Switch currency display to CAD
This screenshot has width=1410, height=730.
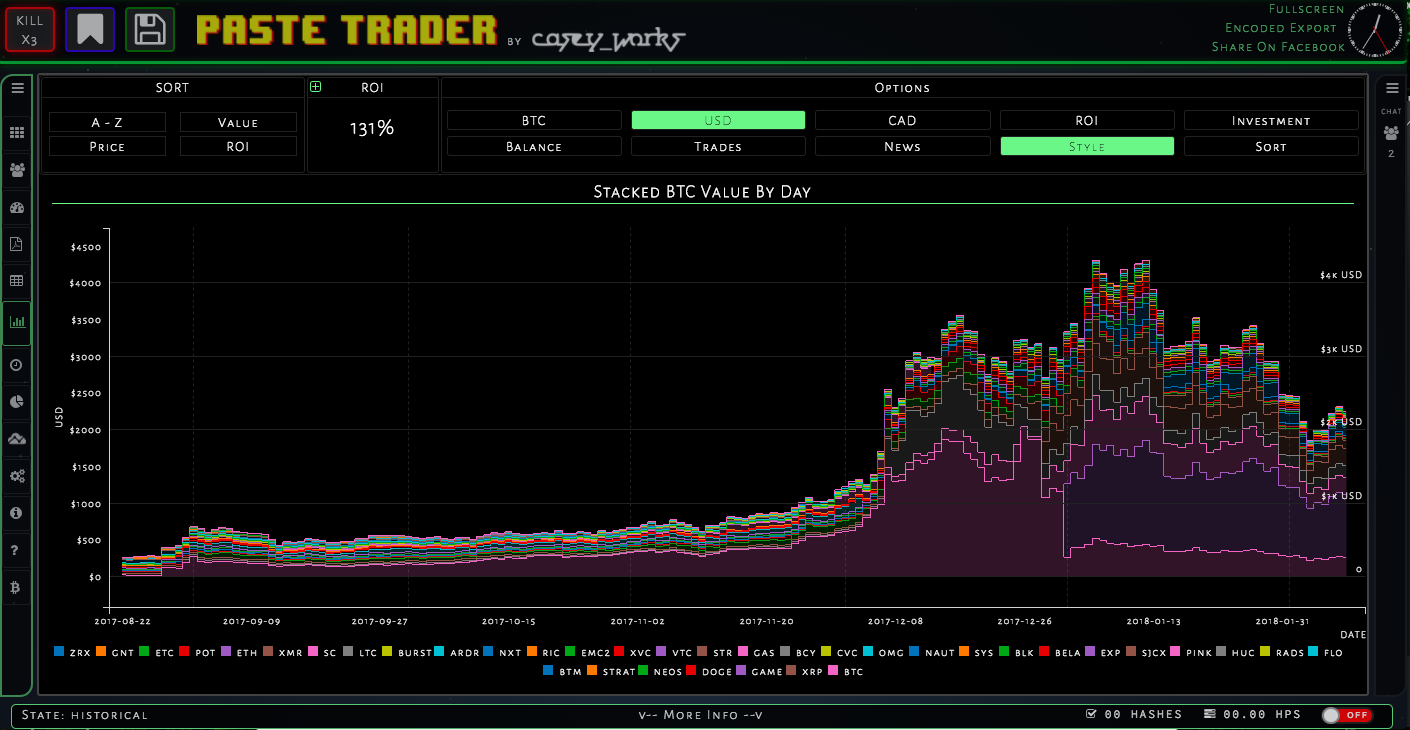901,119
